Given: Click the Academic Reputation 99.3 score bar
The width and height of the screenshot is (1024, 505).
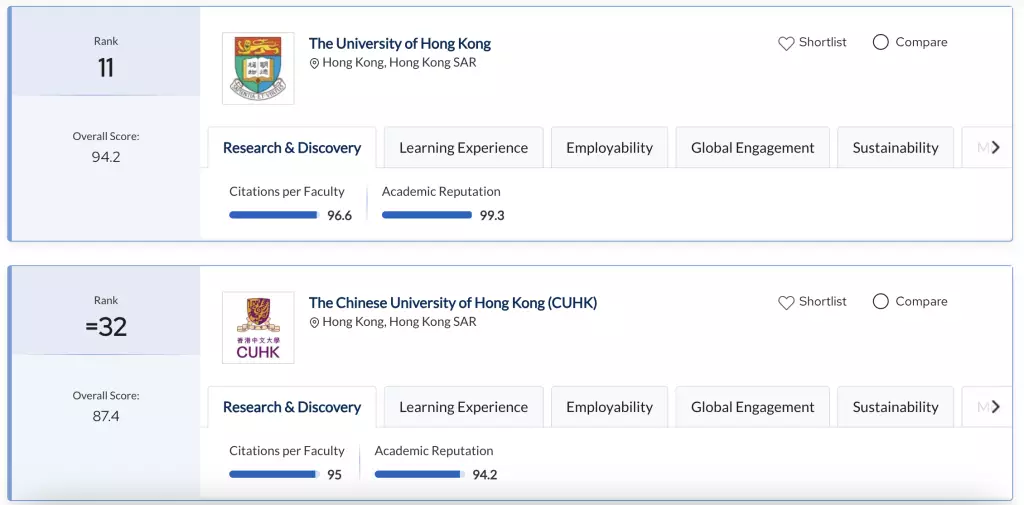Looking at the screenshot, I should click(426, 215).
